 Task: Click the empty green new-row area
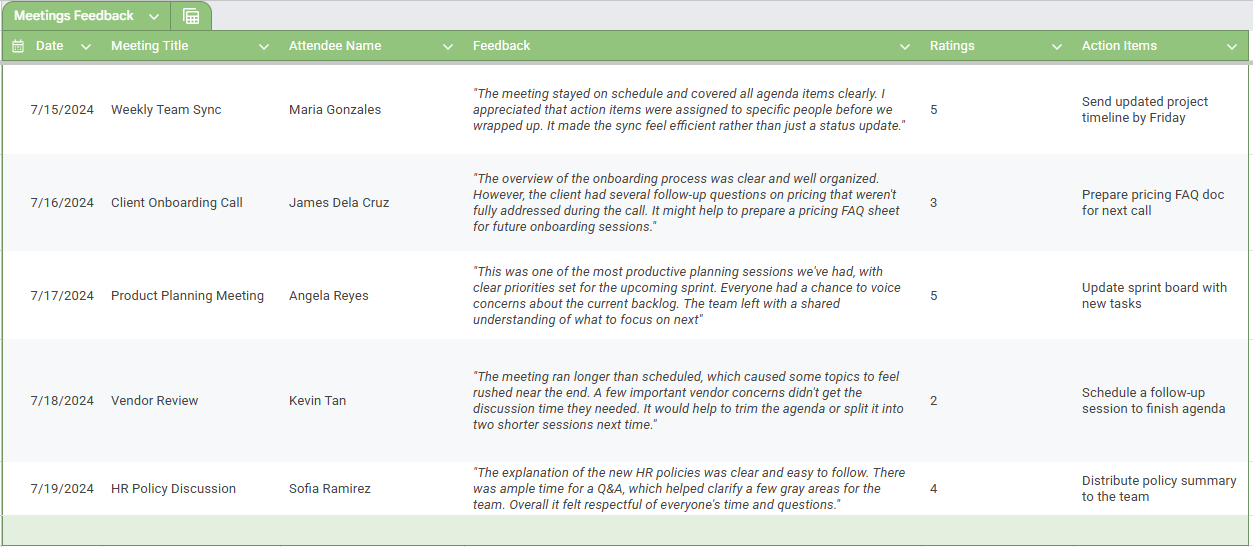(626, 530)
